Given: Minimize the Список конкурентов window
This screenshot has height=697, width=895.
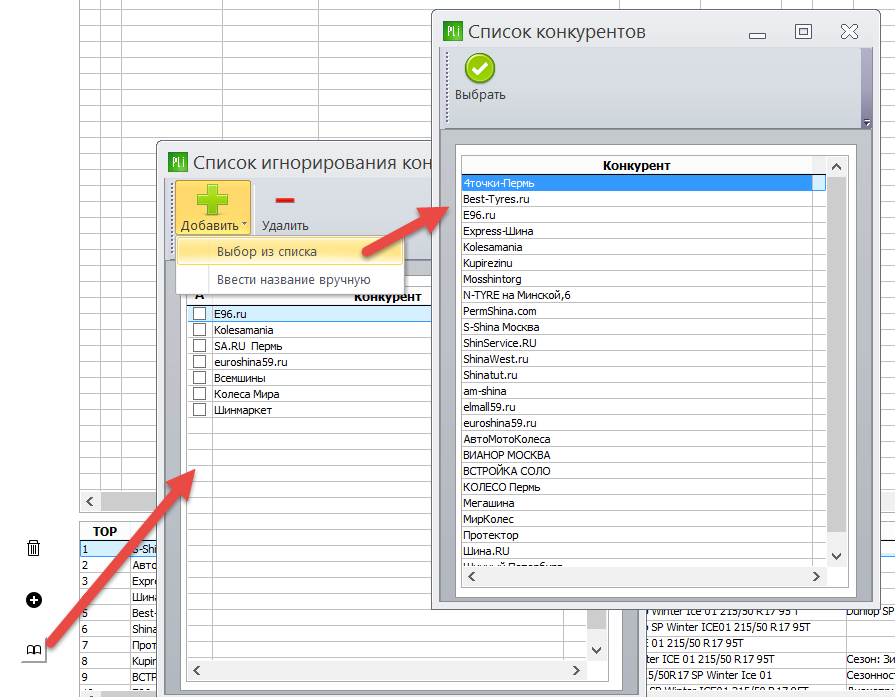Looking at the screenshot, I should click(x=757, y=35).
